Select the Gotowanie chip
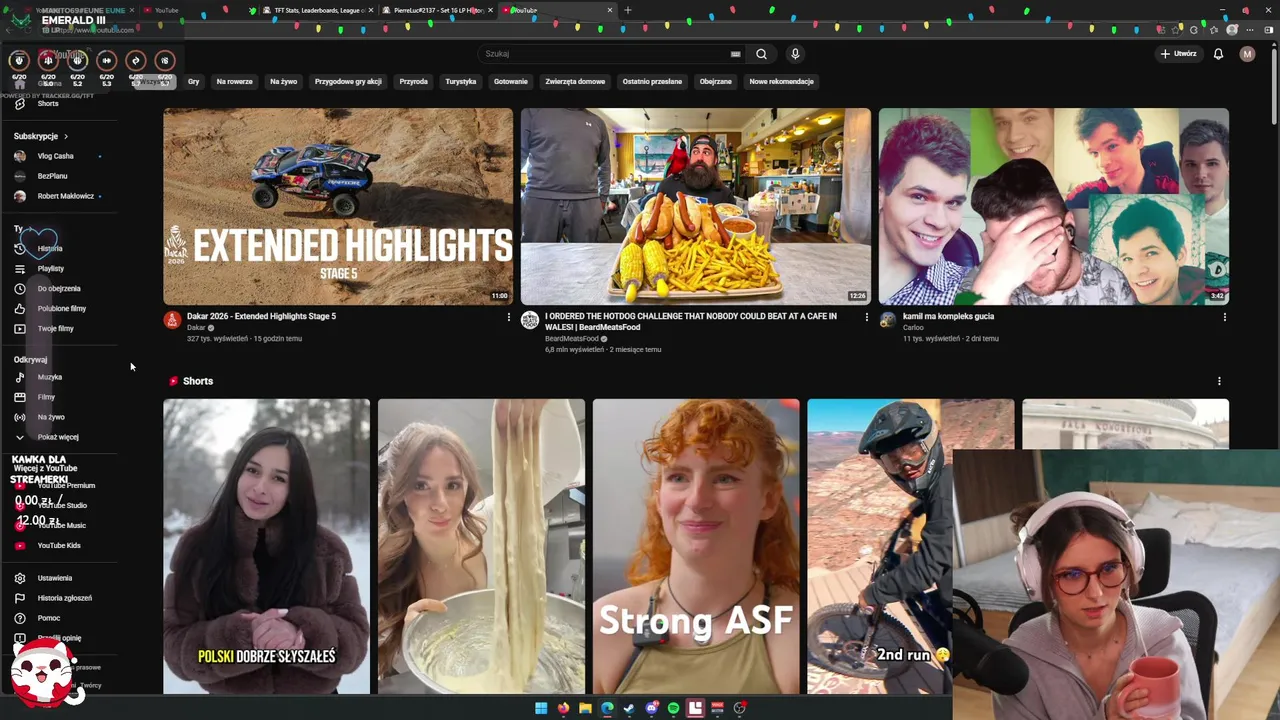The image size is (1280, 720). pos(511,82)
